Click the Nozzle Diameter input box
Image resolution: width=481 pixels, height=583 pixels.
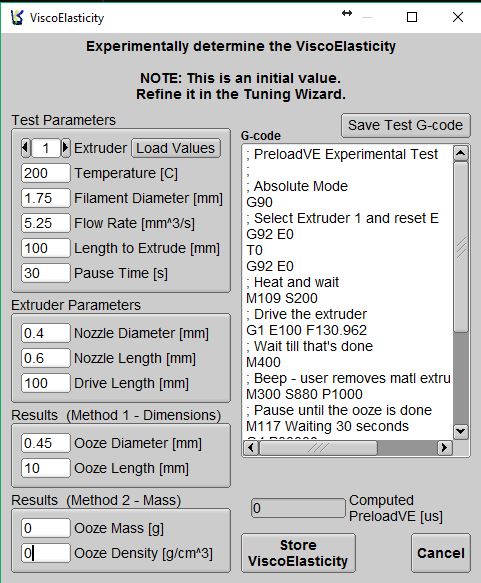tap(46, 333)
